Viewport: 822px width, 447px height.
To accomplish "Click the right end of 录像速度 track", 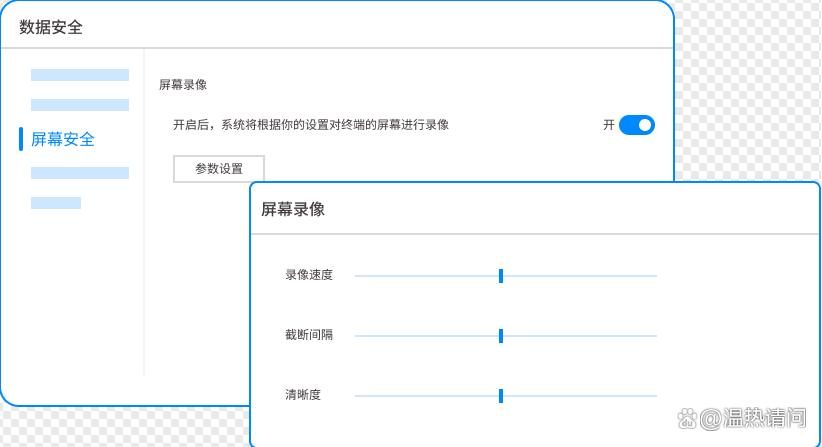I will (x=655, y=275).
